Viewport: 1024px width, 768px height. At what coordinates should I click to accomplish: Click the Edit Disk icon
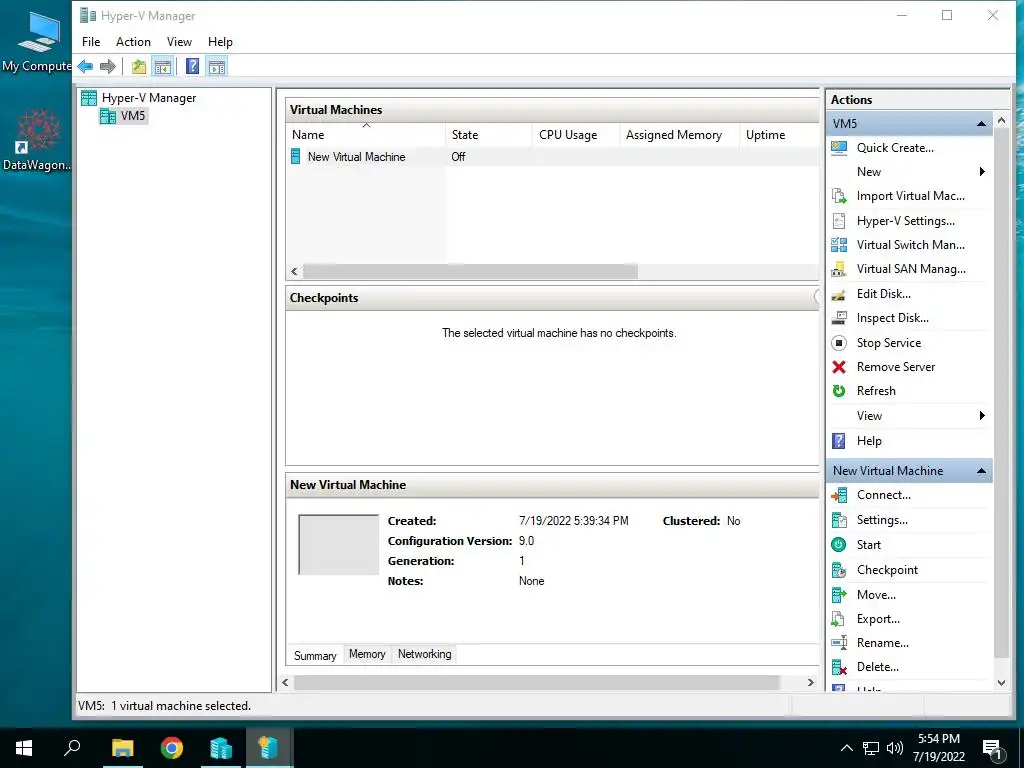coord(839,294)
